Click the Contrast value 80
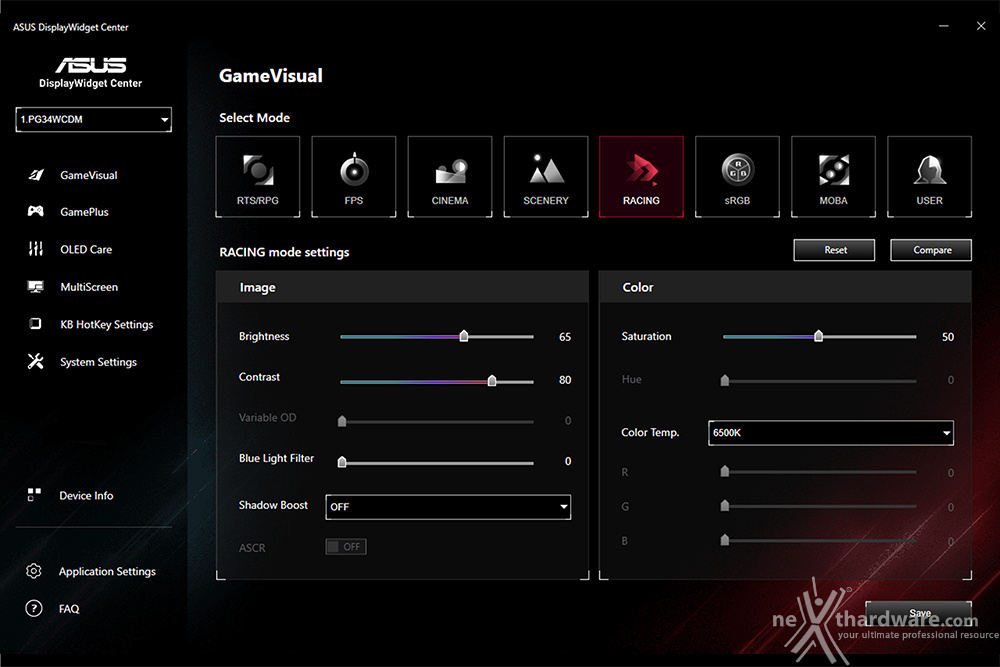 (565, 380)
